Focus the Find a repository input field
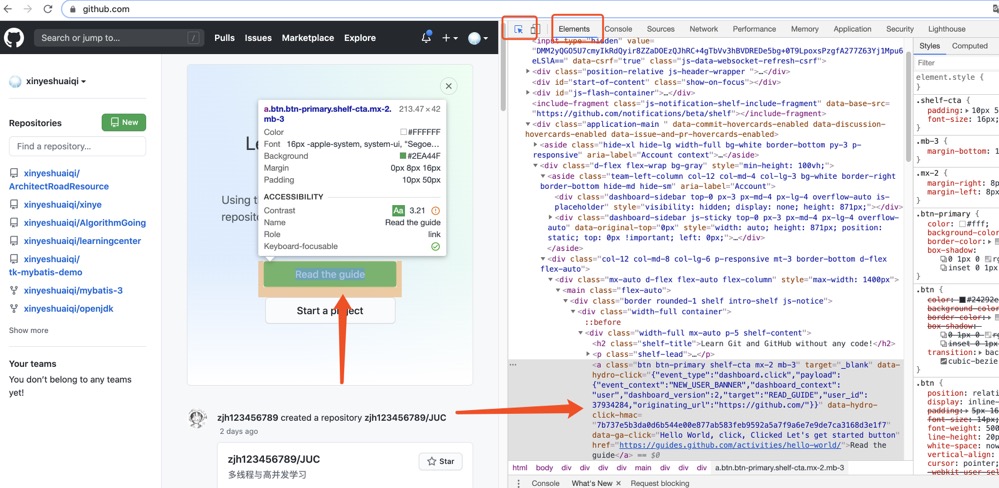This screenshot has height=488, width=999. click(77, 146)
